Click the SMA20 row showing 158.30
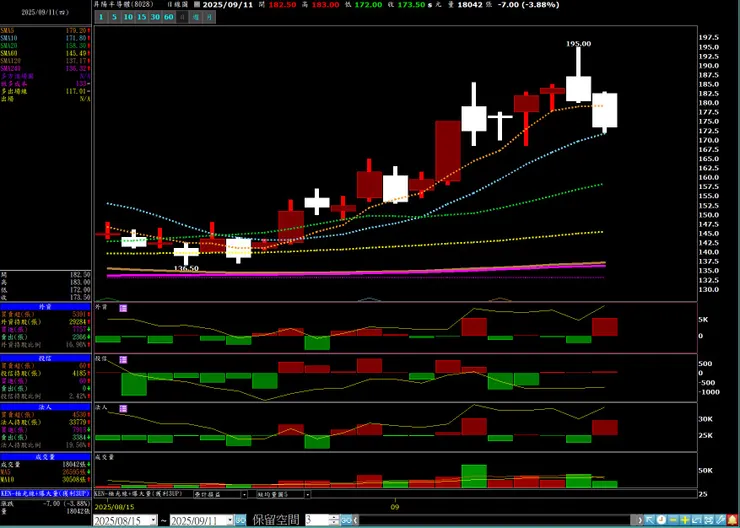Screen dimensions: 740x528 (45, 45)
